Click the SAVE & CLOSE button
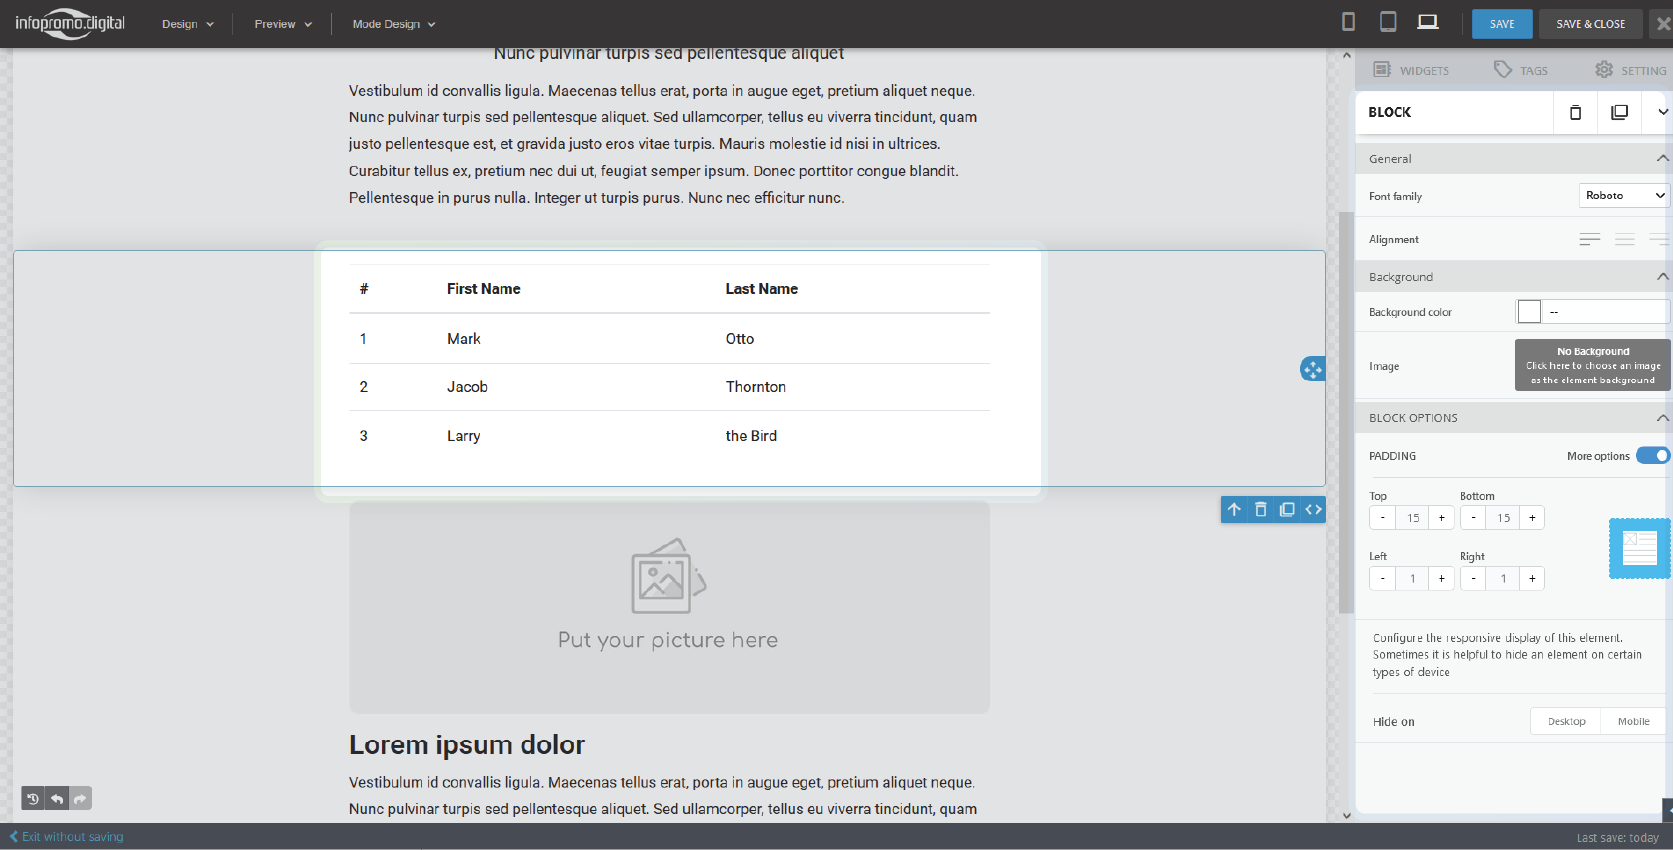 [1591, 24]
